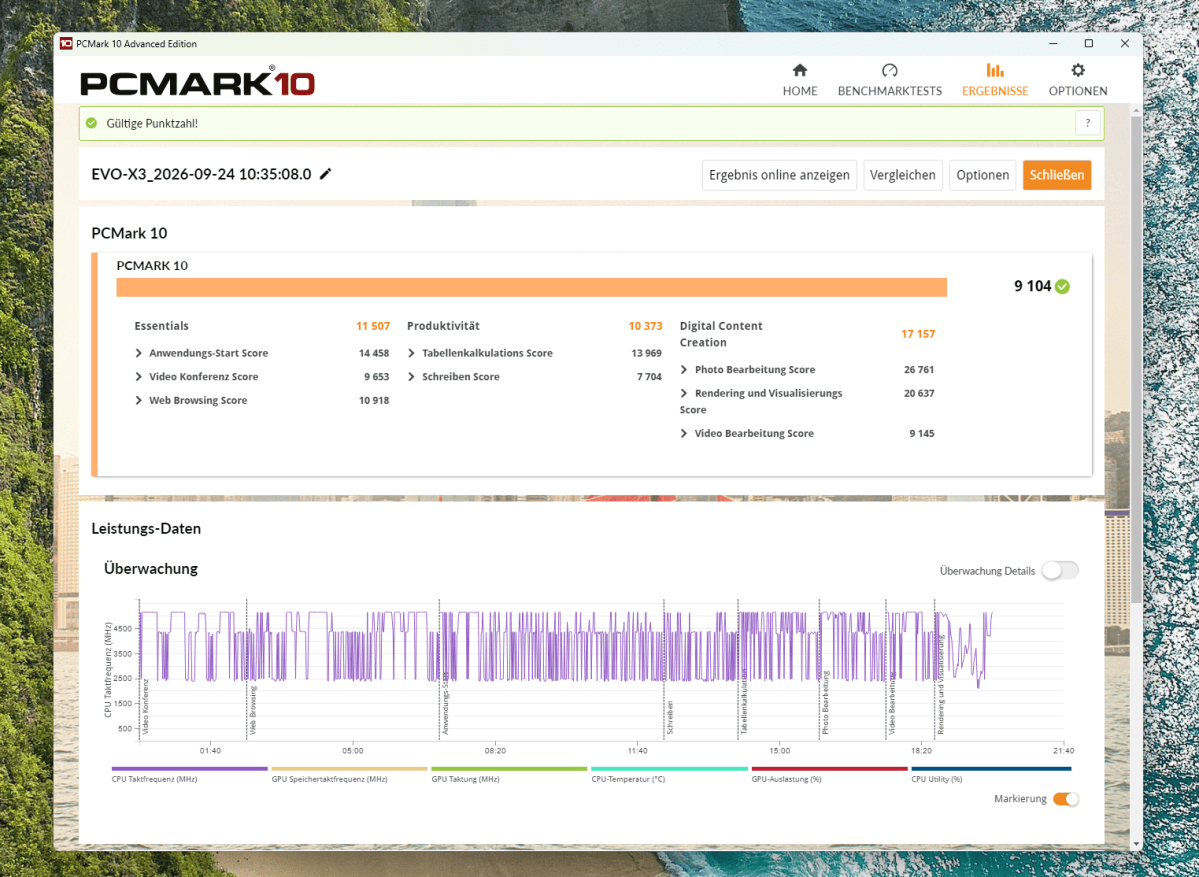Expand Anwendungs-Start Score details
The width and height of the screenshot is (1199, 877).
(x=138, y=353)
